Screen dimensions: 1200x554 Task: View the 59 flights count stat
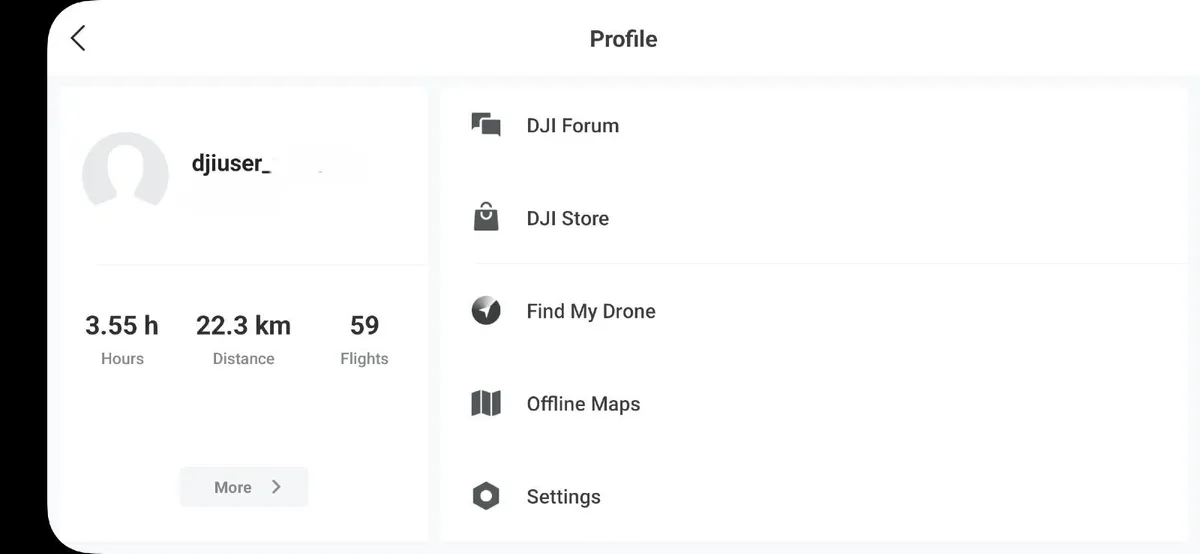[364, 326]
